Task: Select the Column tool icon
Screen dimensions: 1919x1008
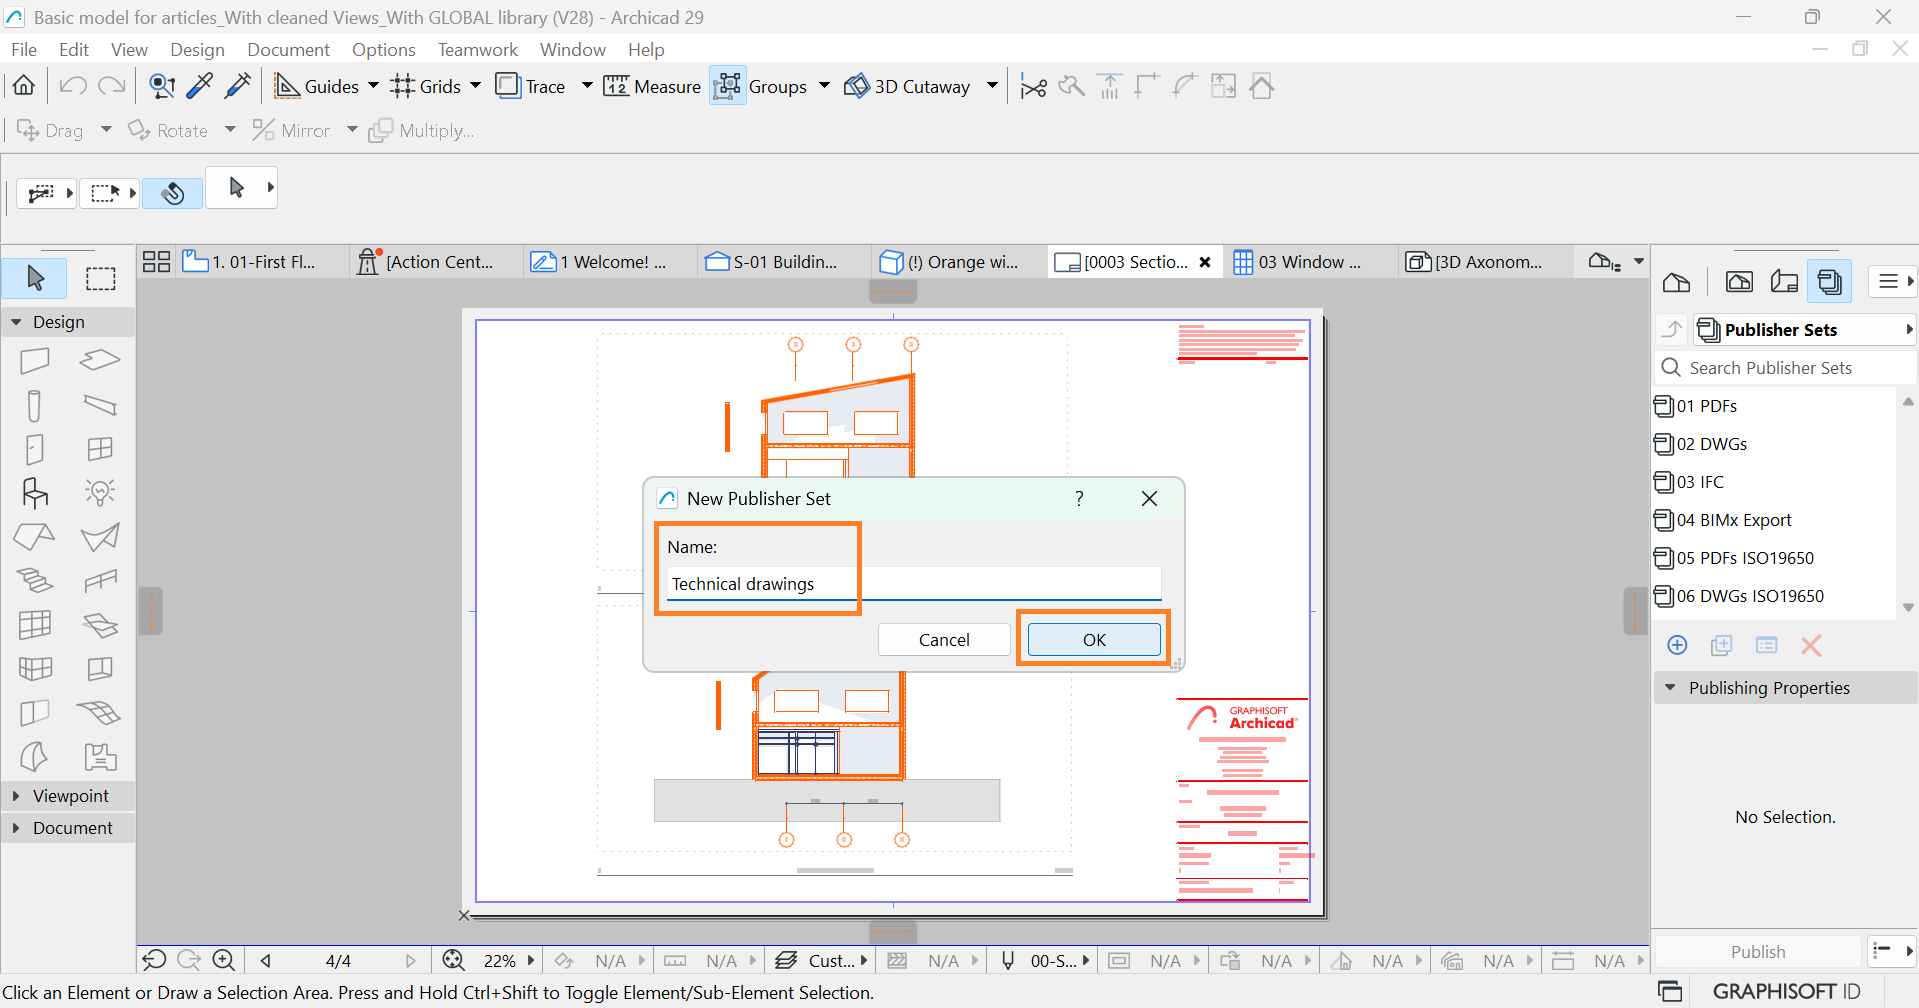Action: click(x=35, y=405)
